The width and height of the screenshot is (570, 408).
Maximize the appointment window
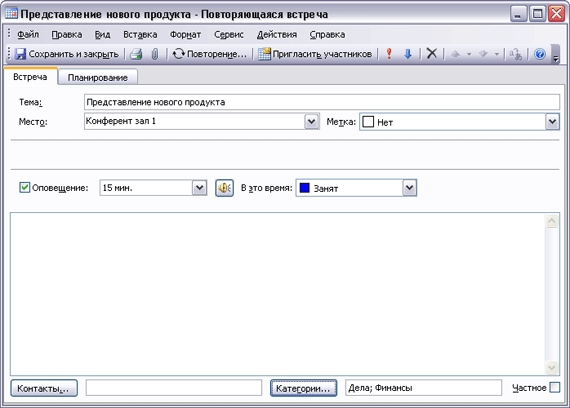pos(537,14)
